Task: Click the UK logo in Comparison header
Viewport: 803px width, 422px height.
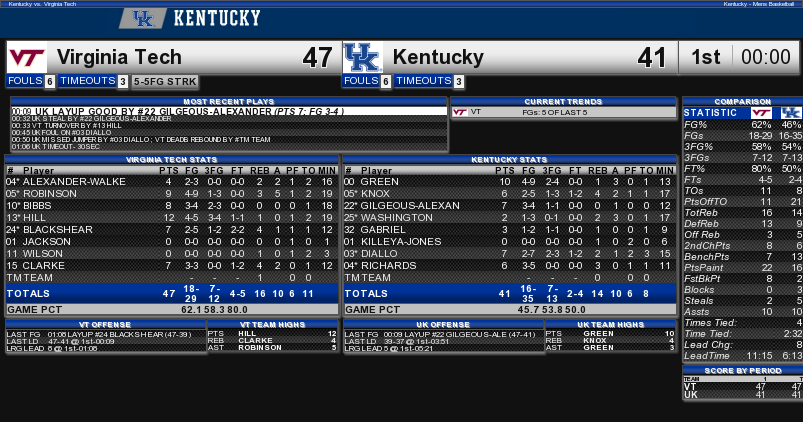Action: (x=791, y=113)
